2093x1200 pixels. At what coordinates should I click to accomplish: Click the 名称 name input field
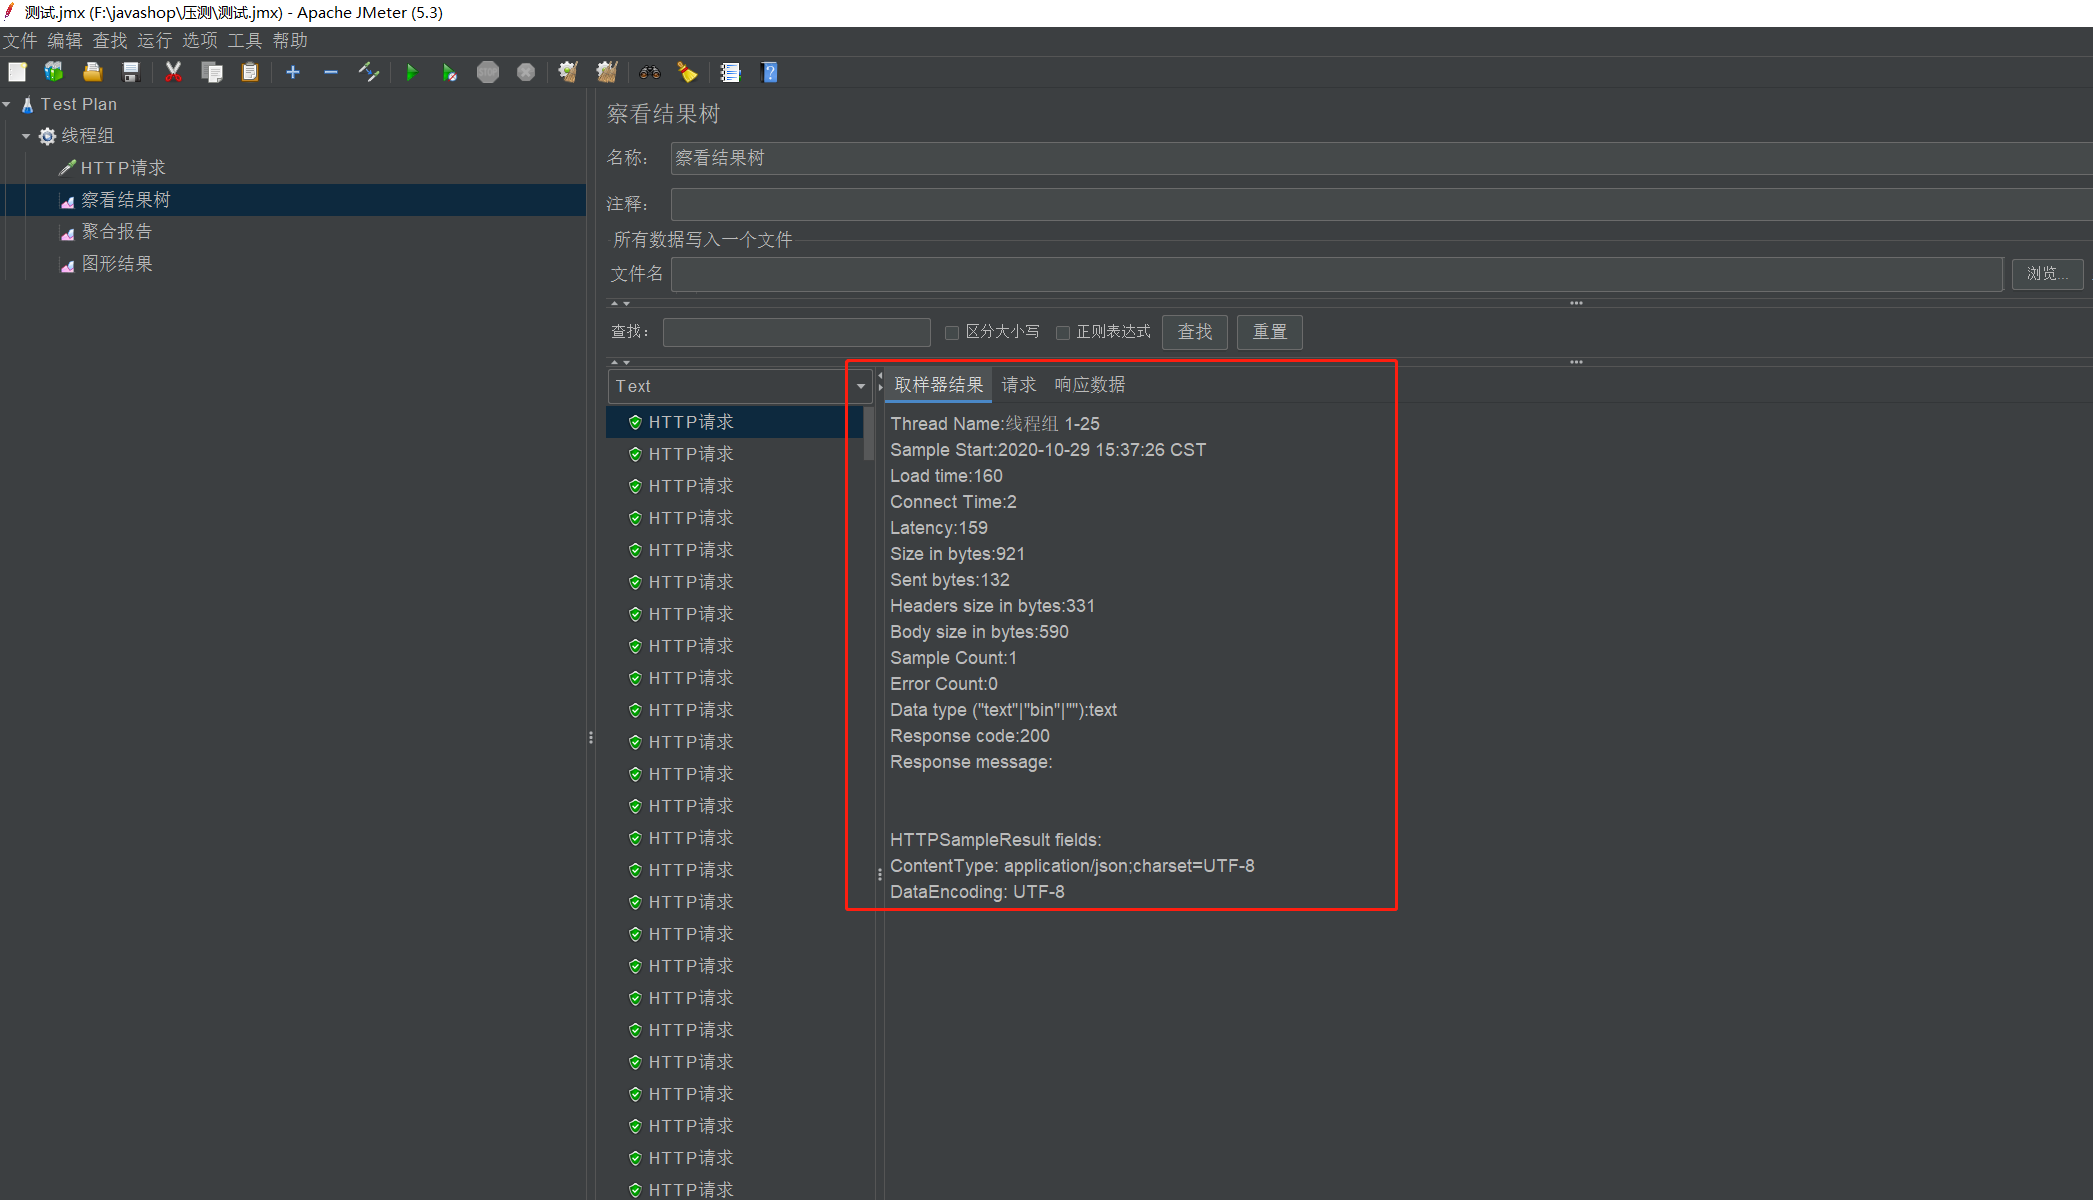click(1381, 158)
